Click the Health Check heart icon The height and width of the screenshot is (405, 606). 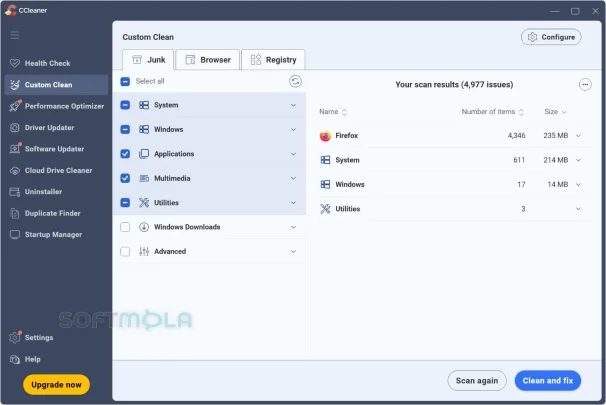15,63
